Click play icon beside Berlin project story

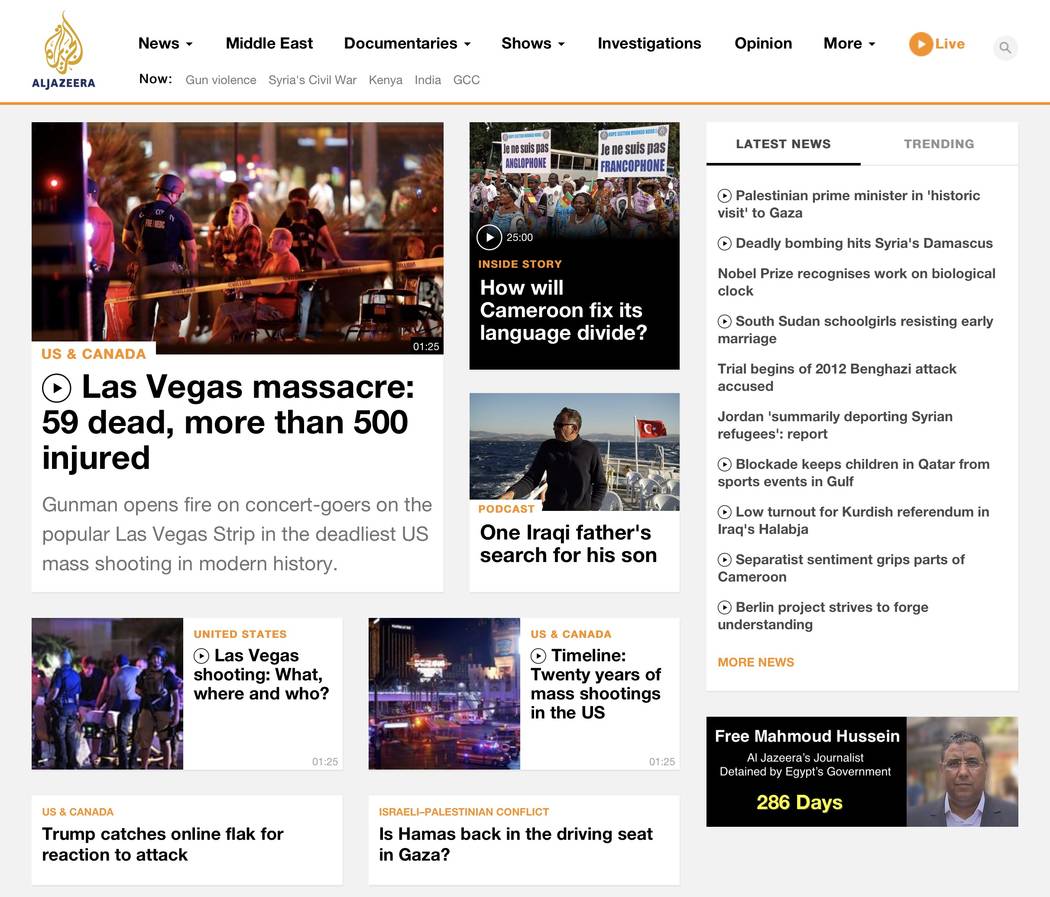tap(725, 607)
